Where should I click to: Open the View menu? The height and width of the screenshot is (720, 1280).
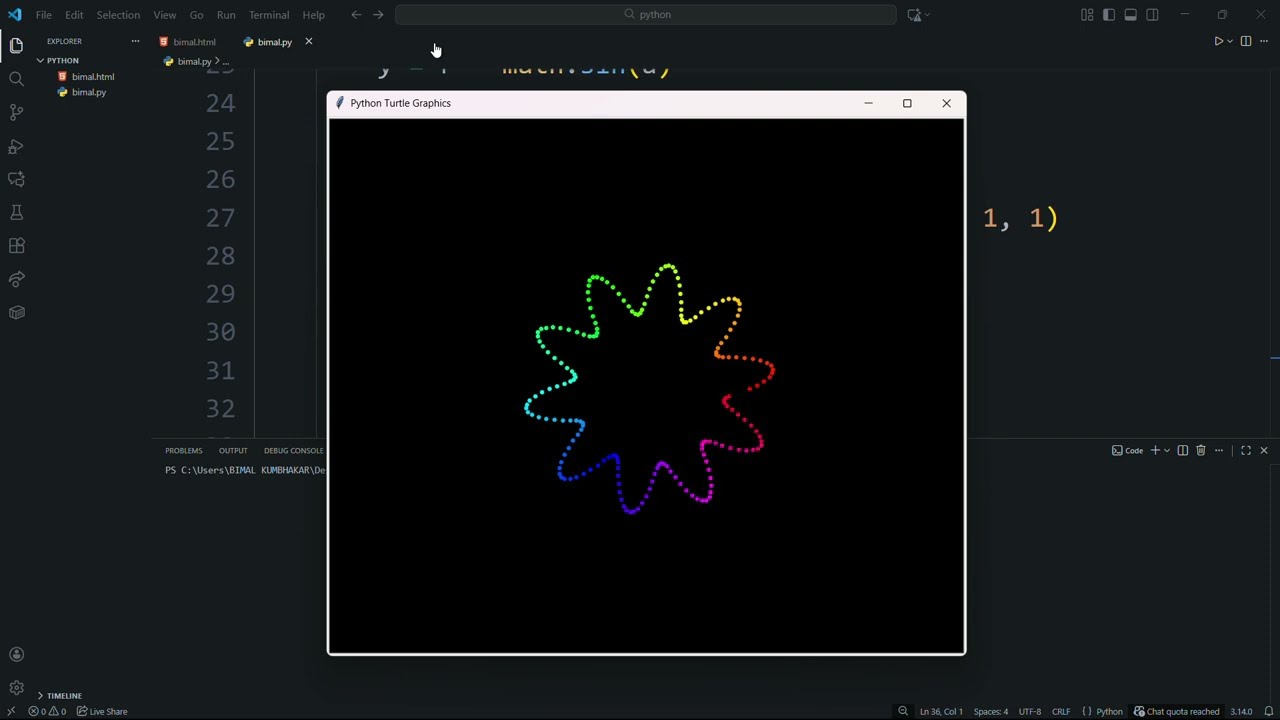click(165, 15)
